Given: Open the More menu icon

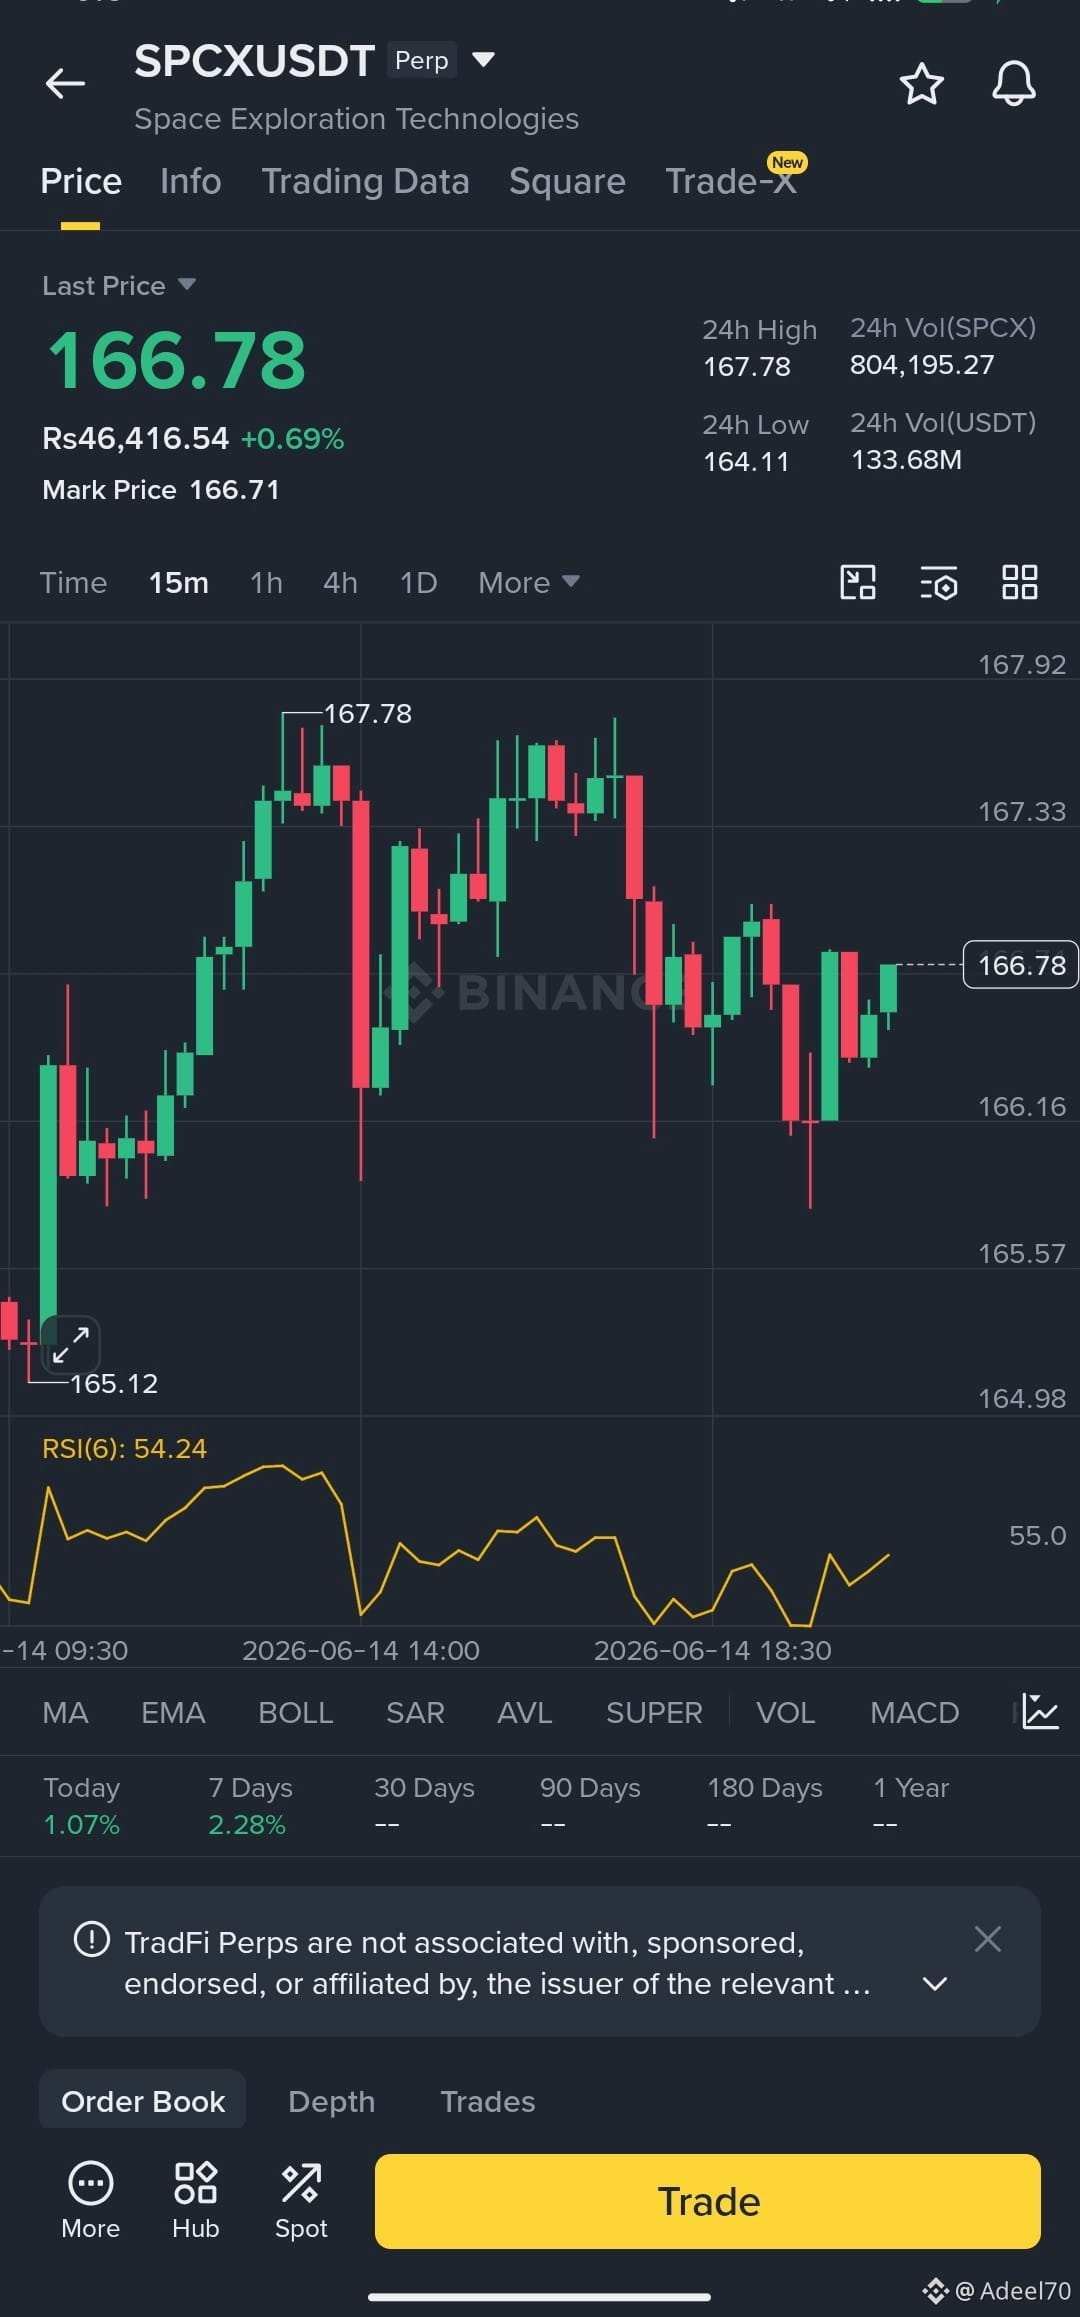Looking at the screenshot, I should tap(91, 2201).
